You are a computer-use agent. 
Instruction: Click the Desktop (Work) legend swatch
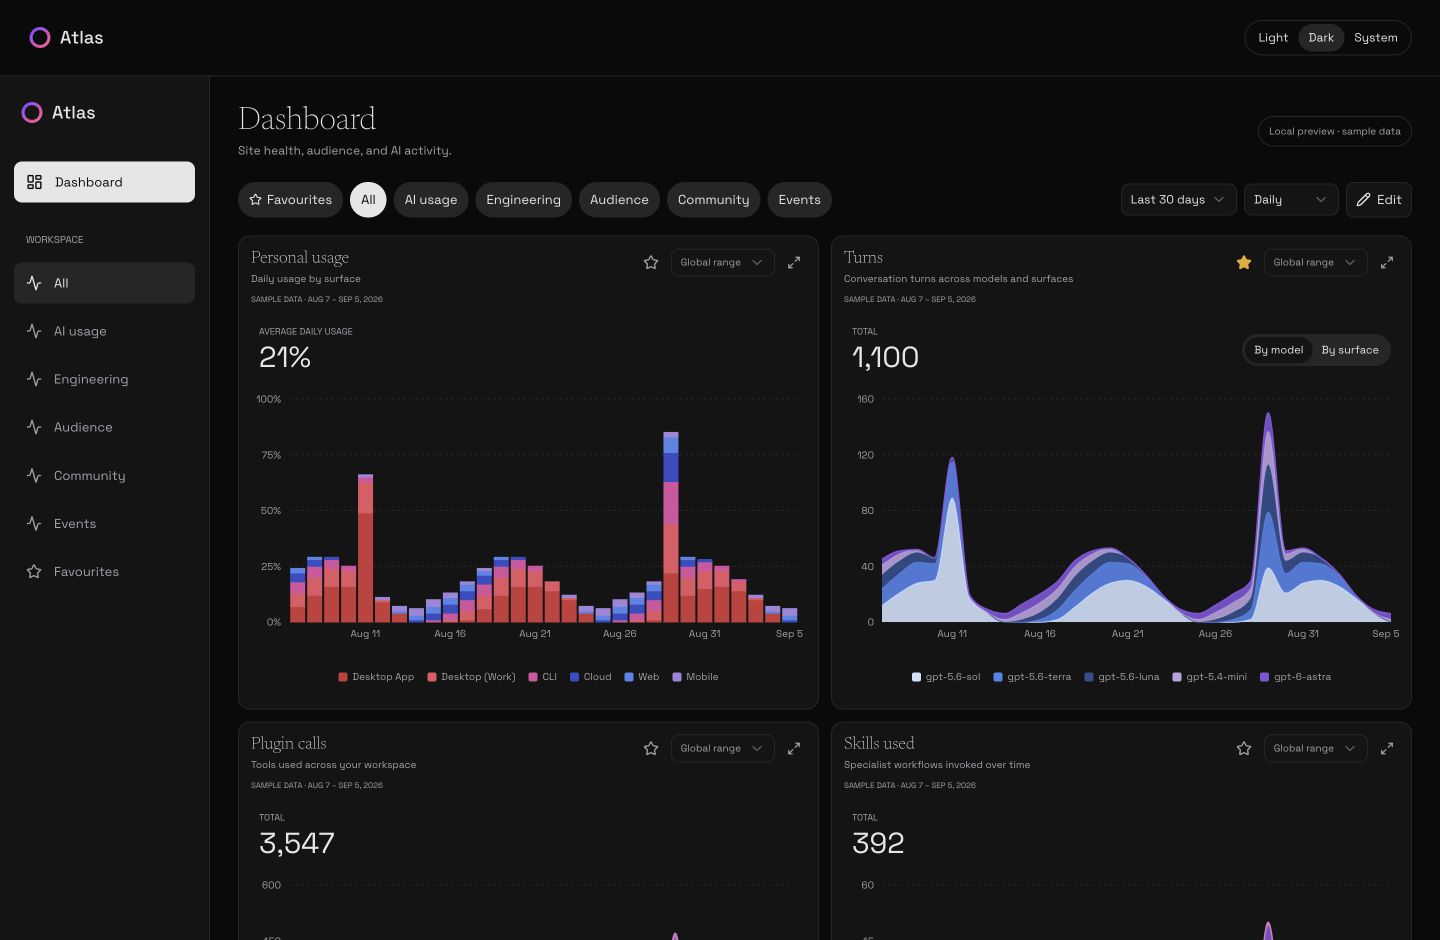tap(432, 677)
